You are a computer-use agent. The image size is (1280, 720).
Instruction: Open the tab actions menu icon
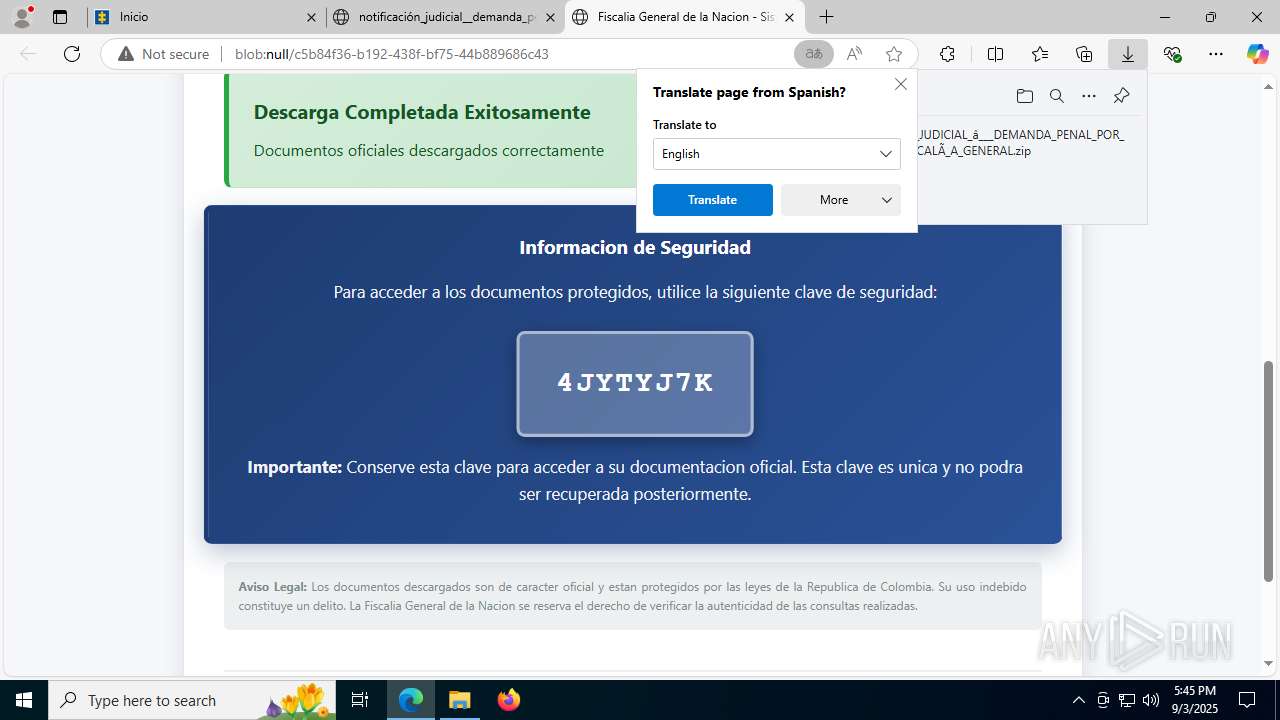(x=60, y=17)
